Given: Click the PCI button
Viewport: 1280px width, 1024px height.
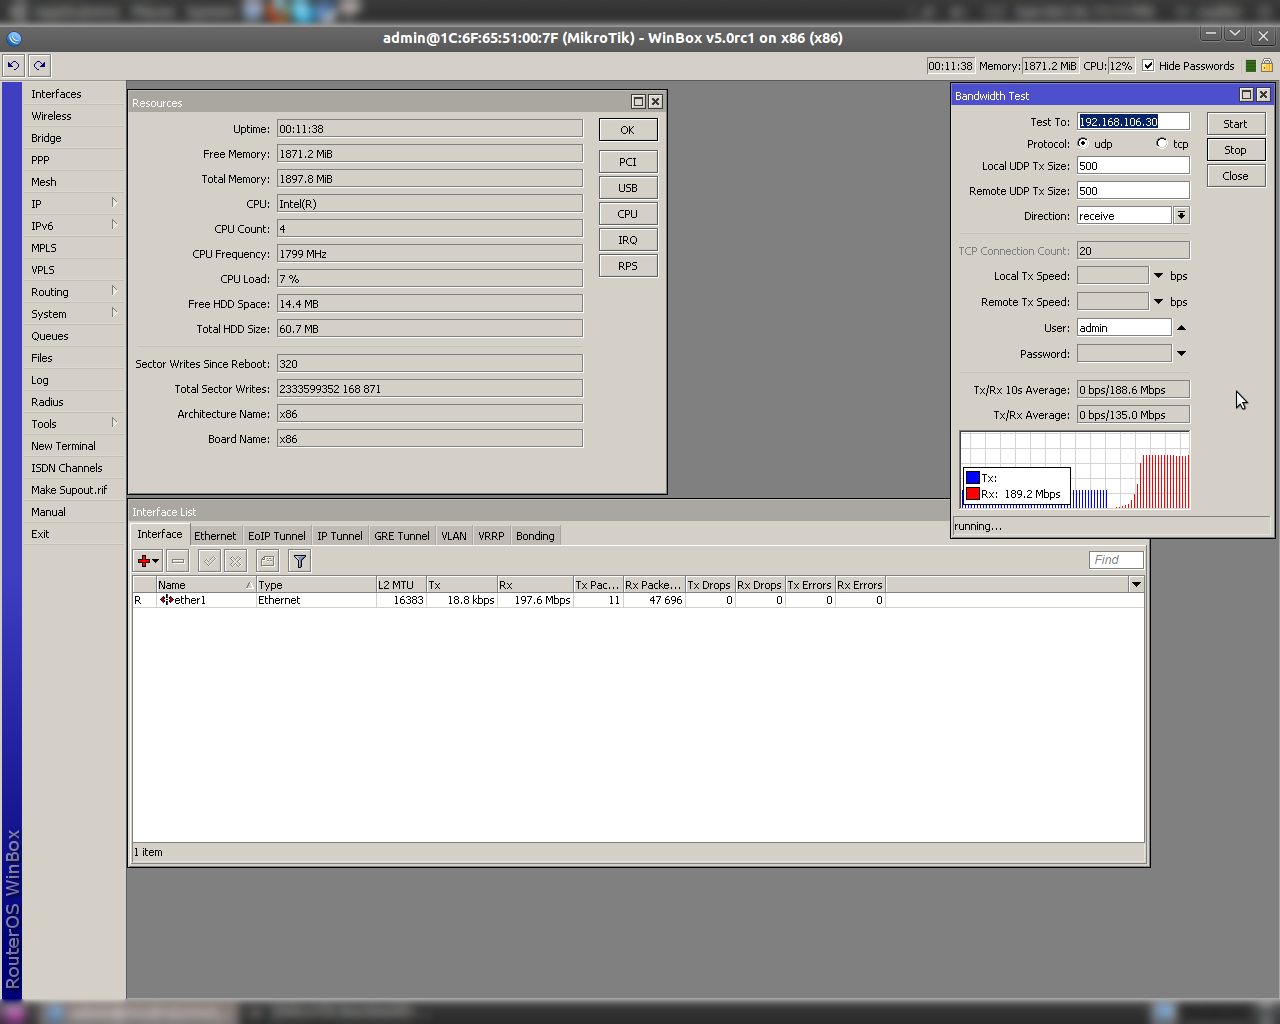Looking at the screenshot, I should 628,162.
